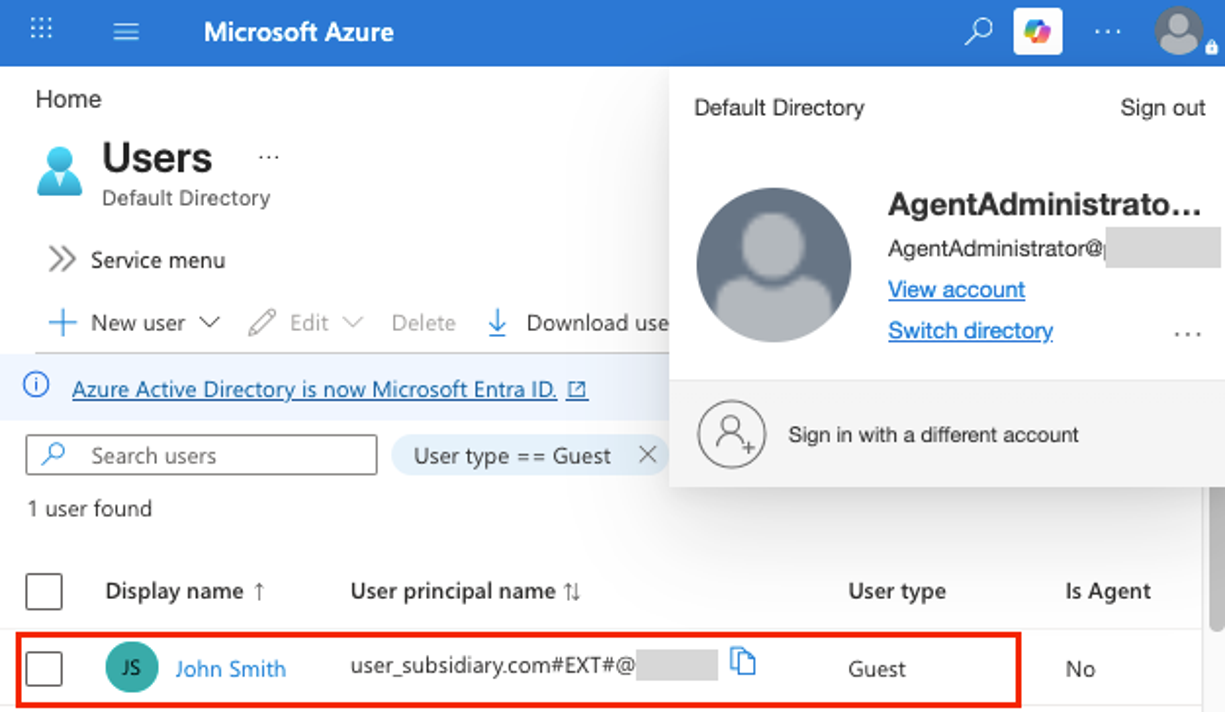The height and width of the screenshot is (712, 1225).
Task: Tick the select-all users checkbox
Action: (x=44, y=591)
